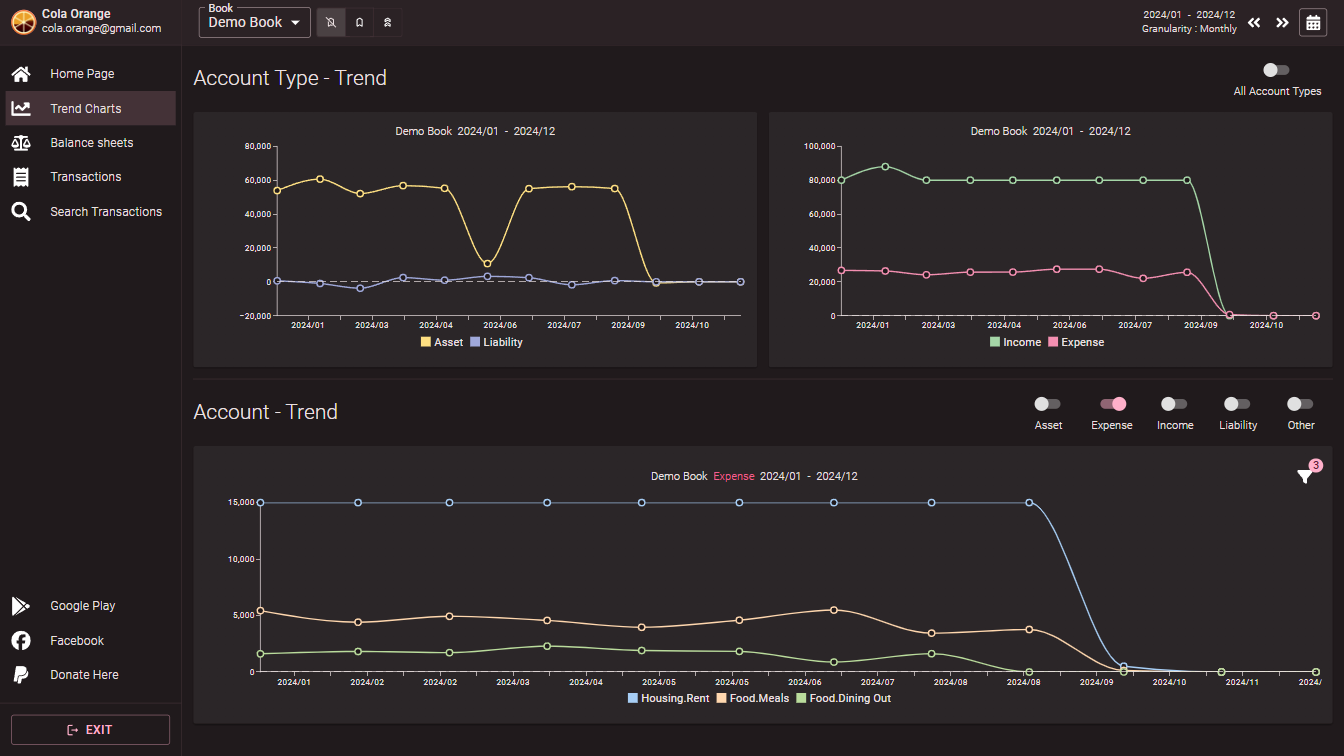The image size is (1344, 756).
Task: Click the Housing.Rent legend color swatch
Action: coord(633,698)
